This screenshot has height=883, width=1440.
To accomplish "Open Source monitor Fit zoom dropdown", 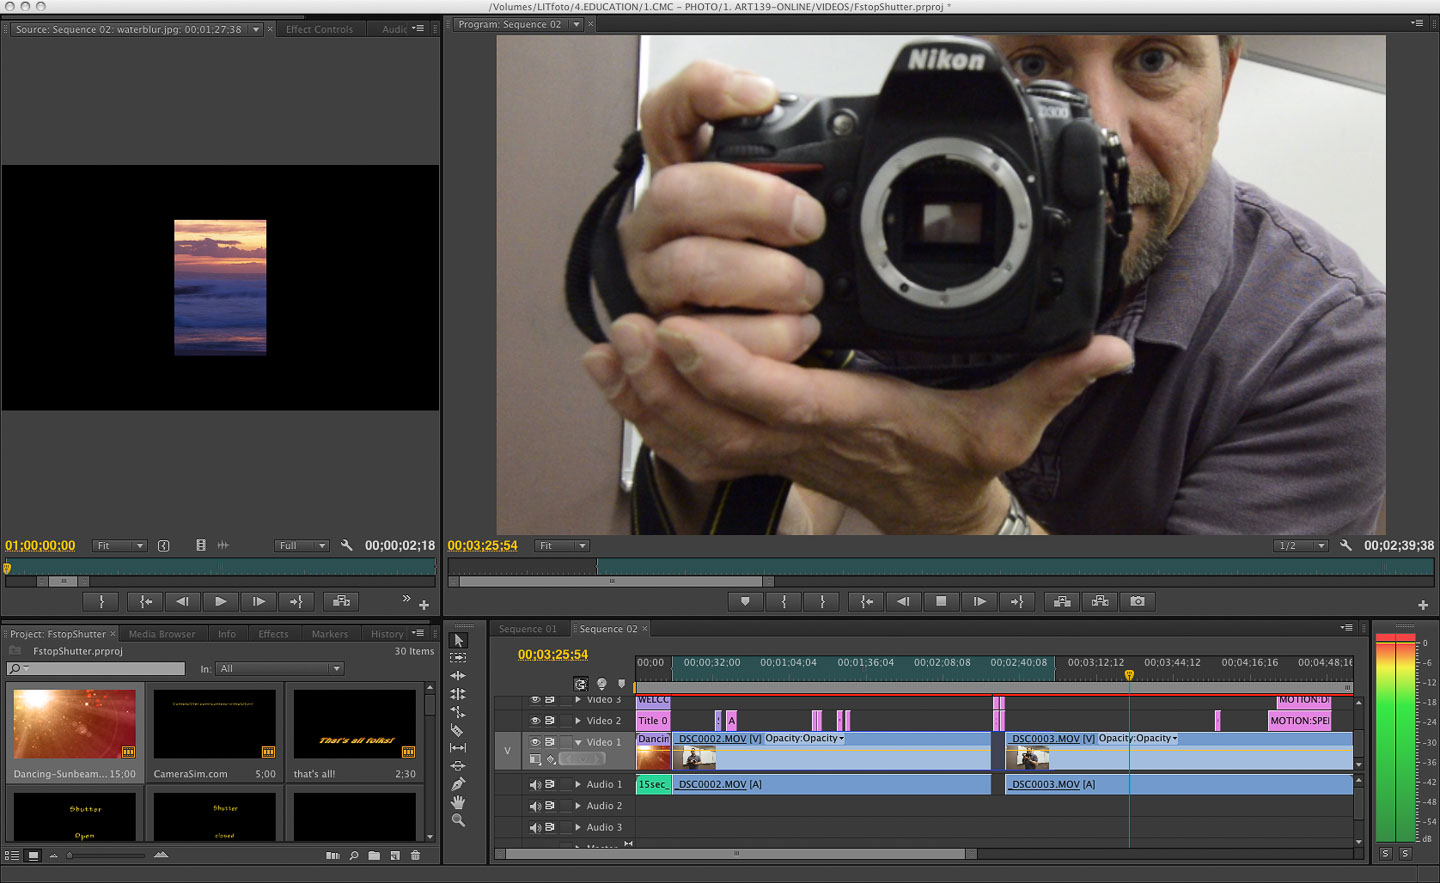I will pyautogui.click(x=120, y=545).
